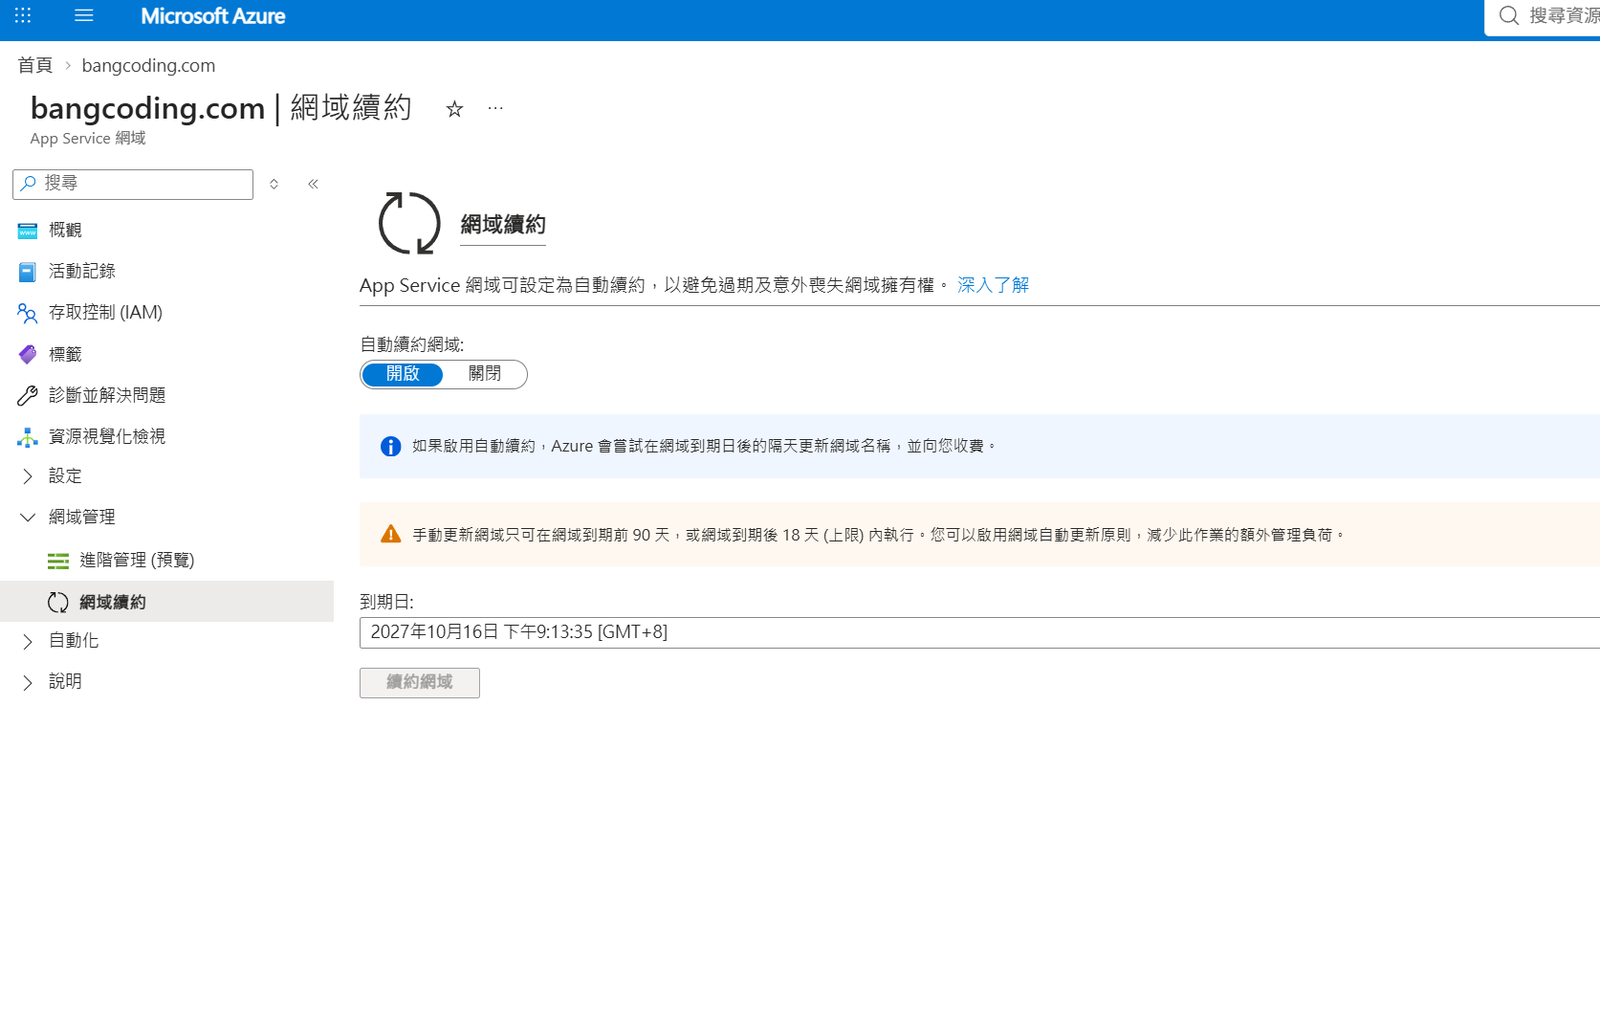Click the resource visualizer hierarchy icon
Image resolution: width=1600 pixels, height=1015 pixels.
point(27,437)
